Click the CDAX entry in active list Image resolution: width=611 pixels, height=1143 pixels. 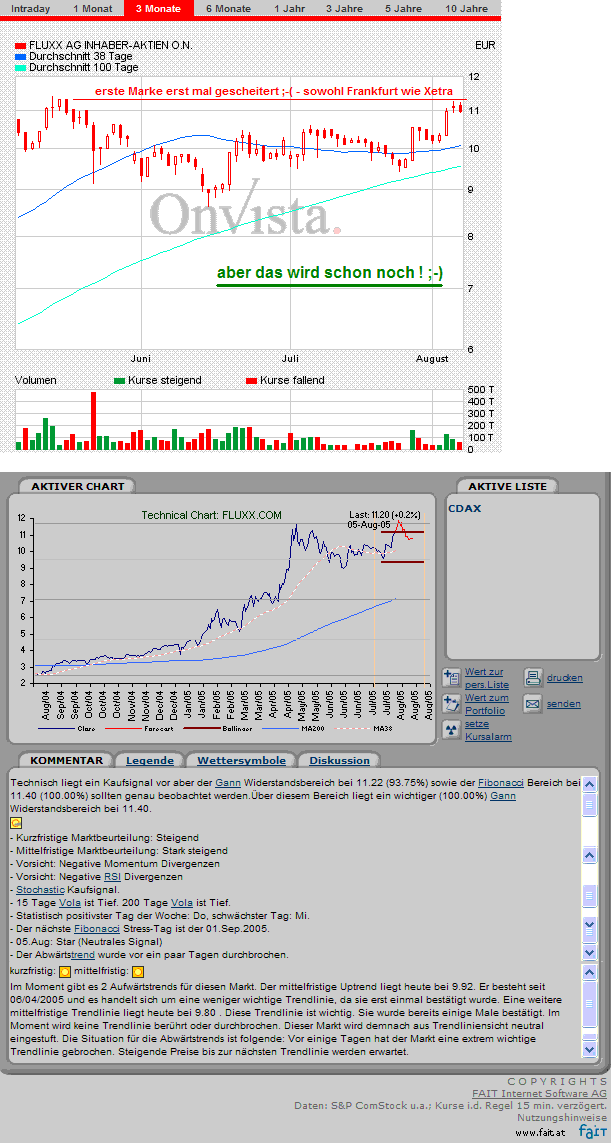point(463,508)
